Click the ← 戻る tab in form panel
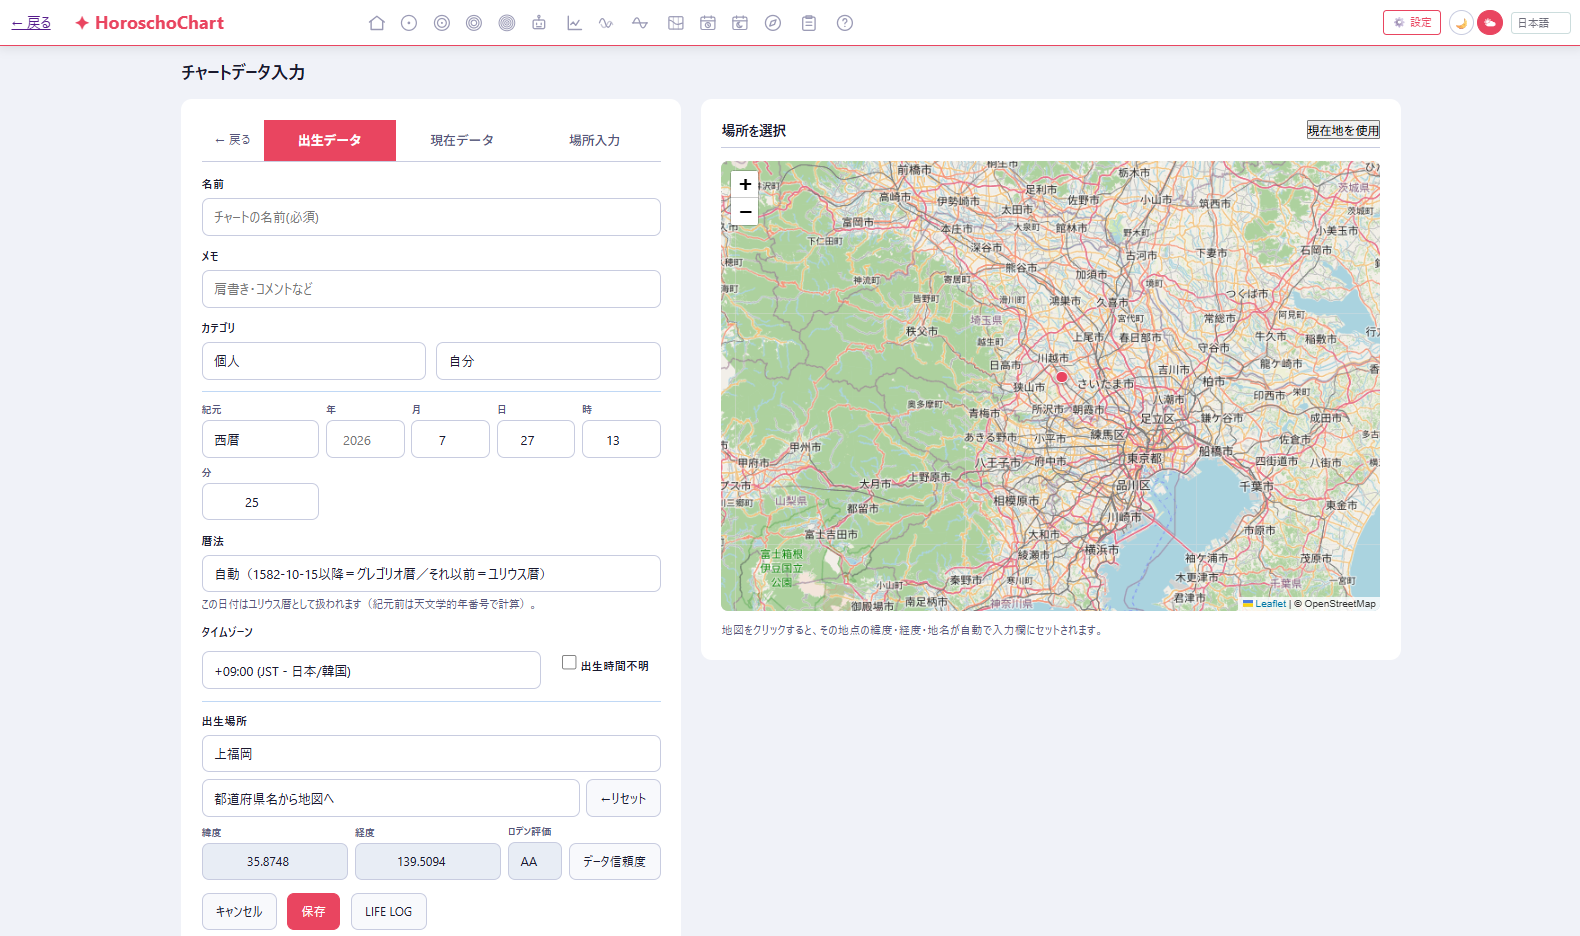The width and height of the screenshot is (1580, 936). [233, 140]
